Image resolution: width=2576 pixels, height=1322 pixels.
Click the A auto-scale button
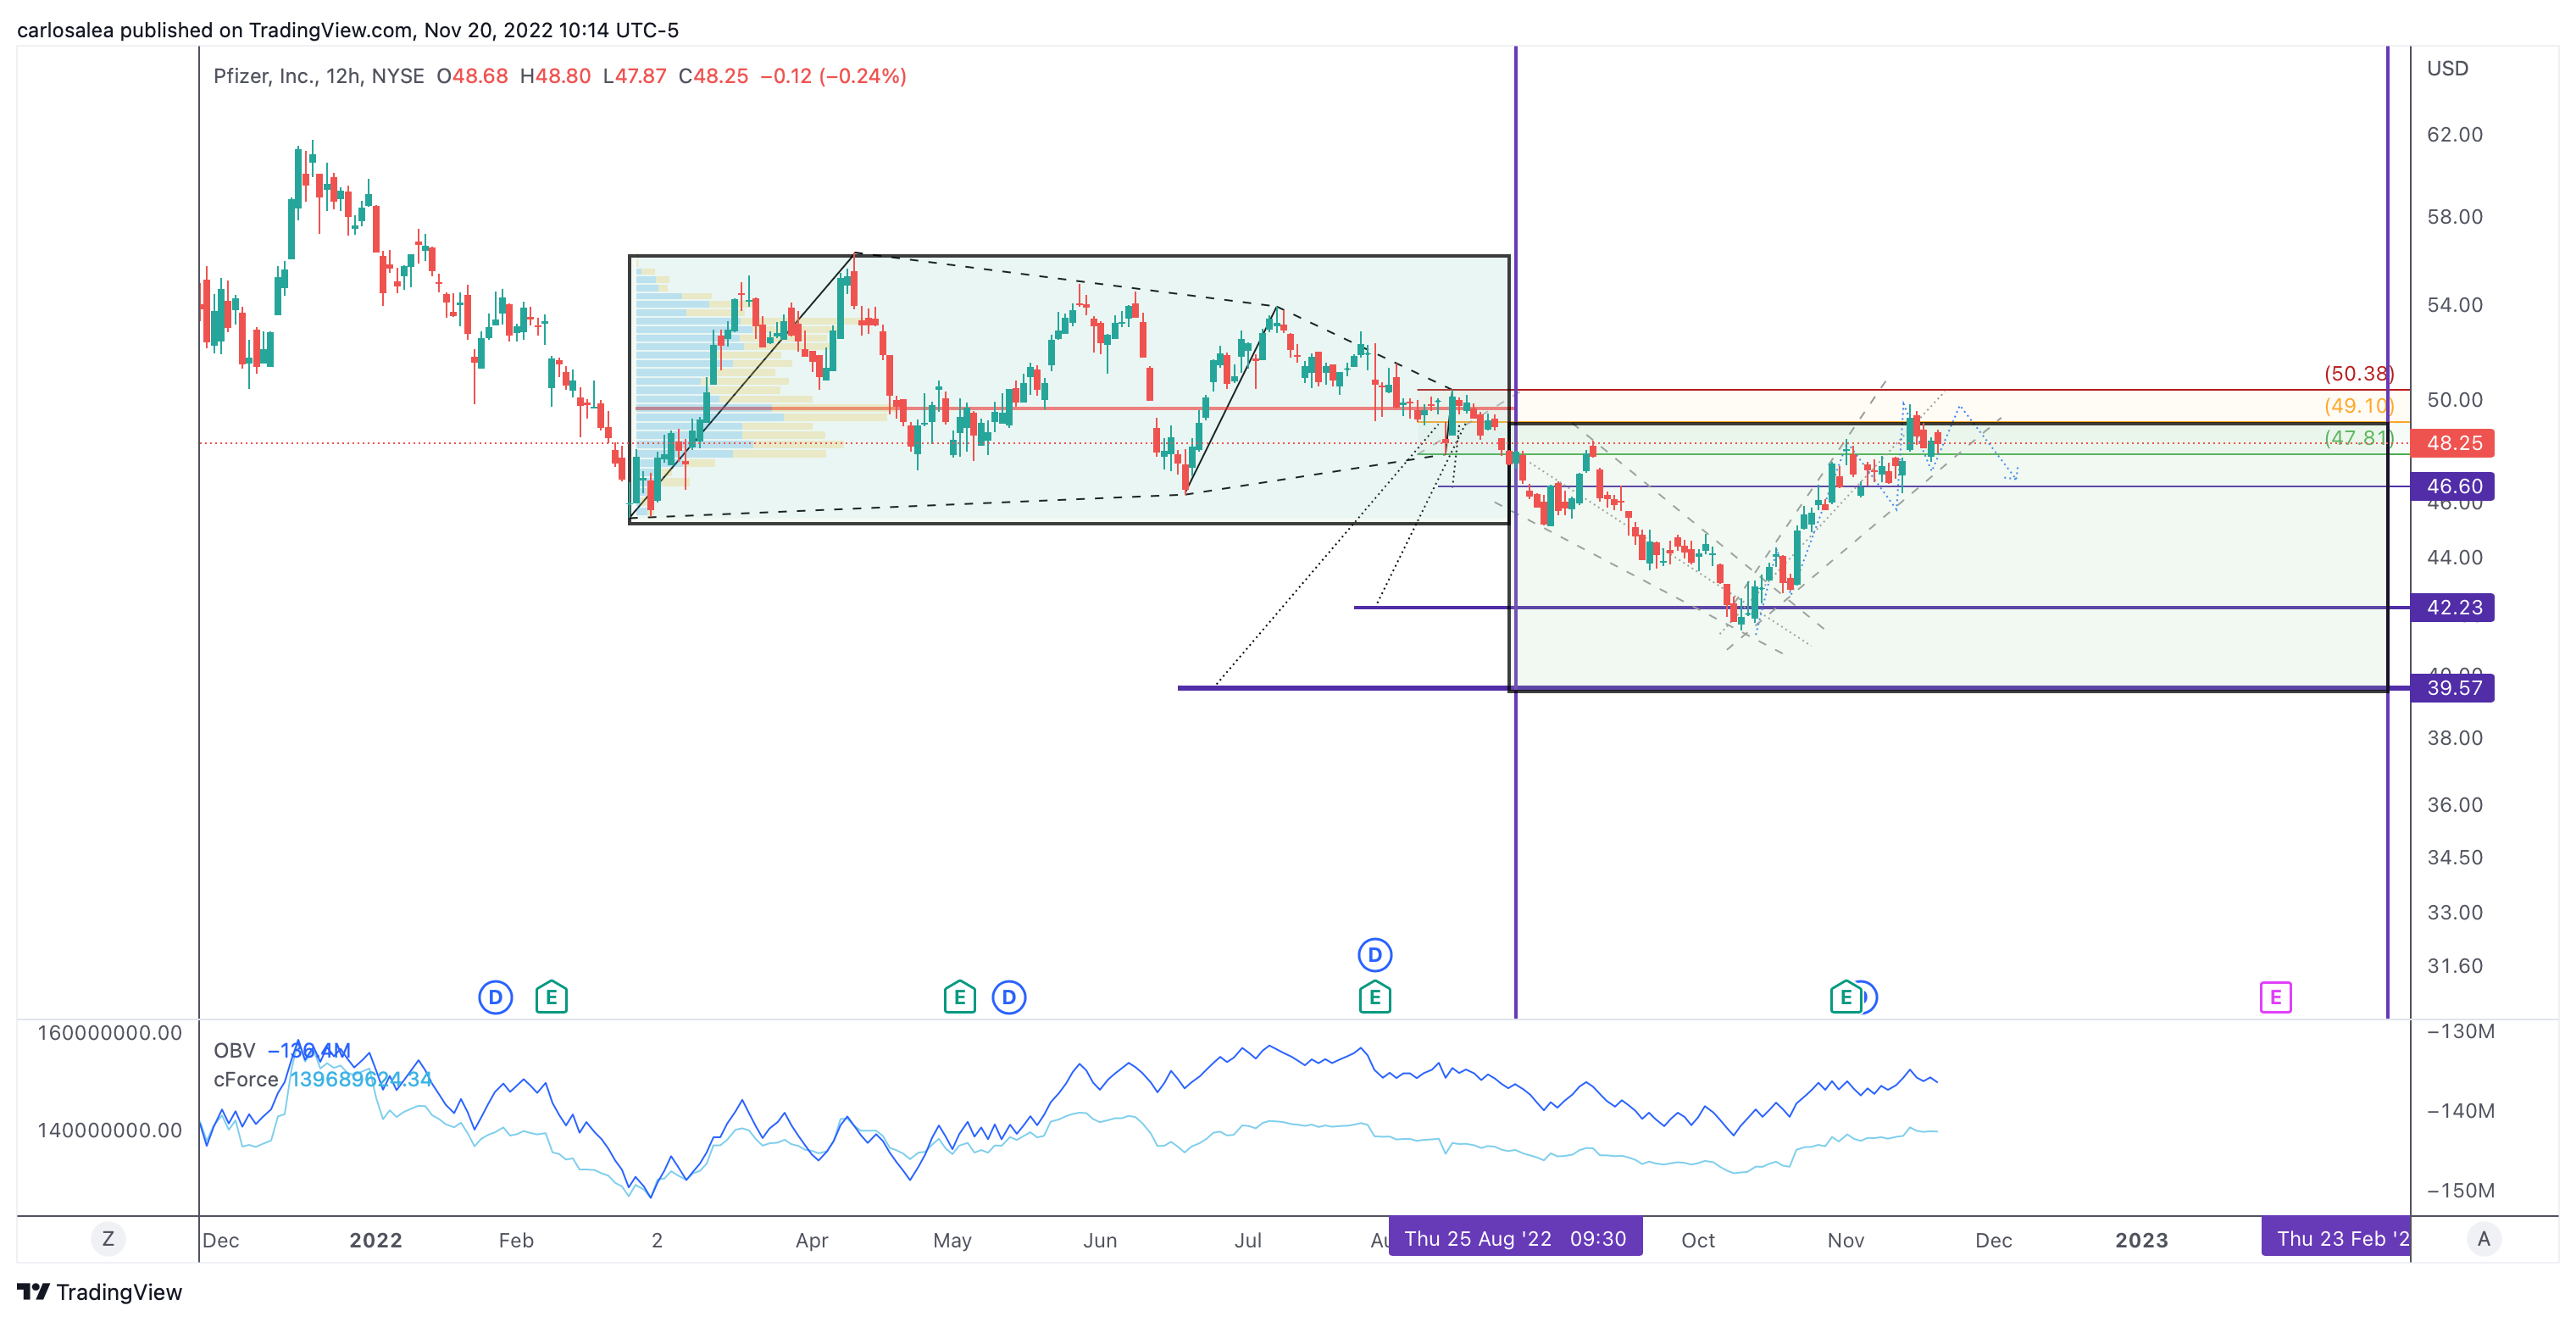tap(2483, 1239)
